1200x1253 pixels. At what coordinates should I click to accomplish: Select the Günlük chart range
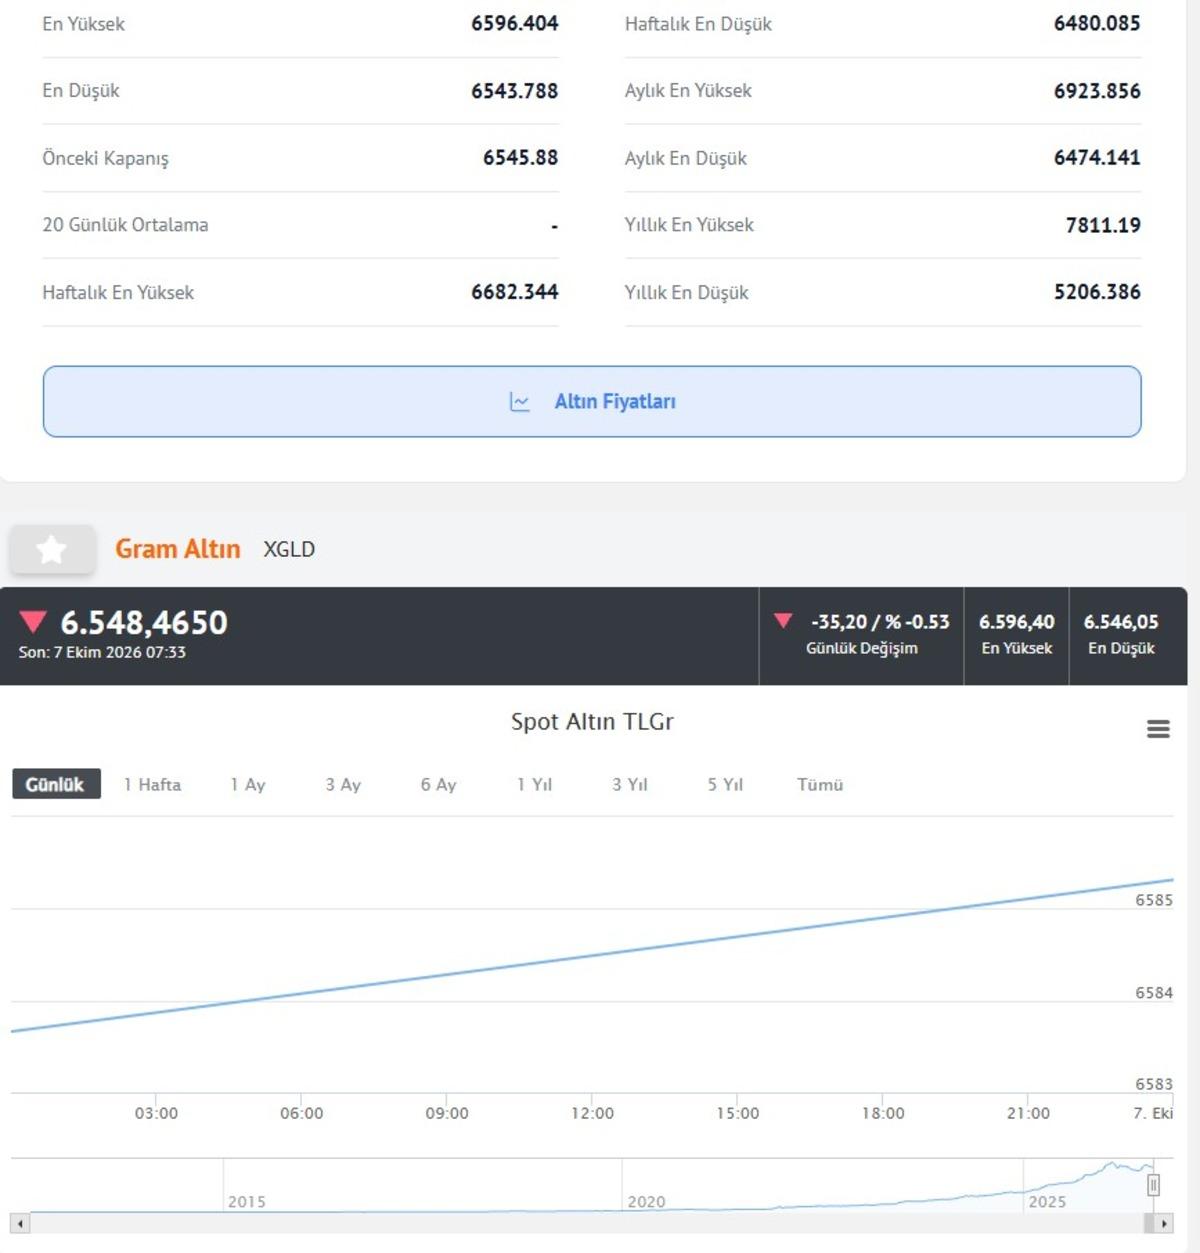[x=56, y=784]
